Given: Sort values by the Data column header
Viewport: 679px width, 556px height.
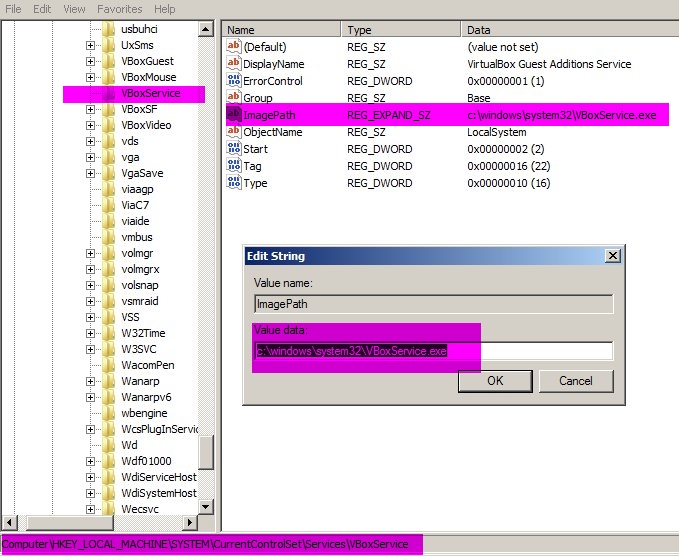Looking at the screenshot, I should coord(570,30).
